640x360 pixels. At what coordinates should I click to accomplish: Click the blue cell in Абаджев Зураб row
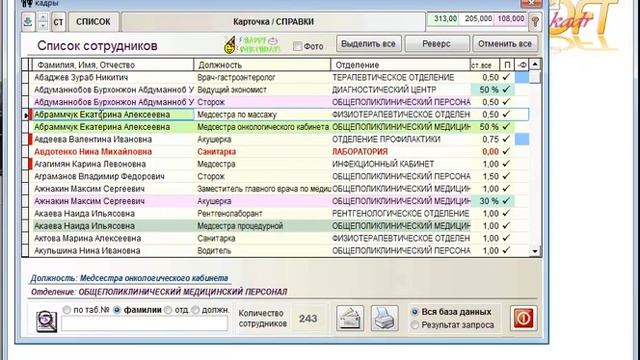click(522, 77)
